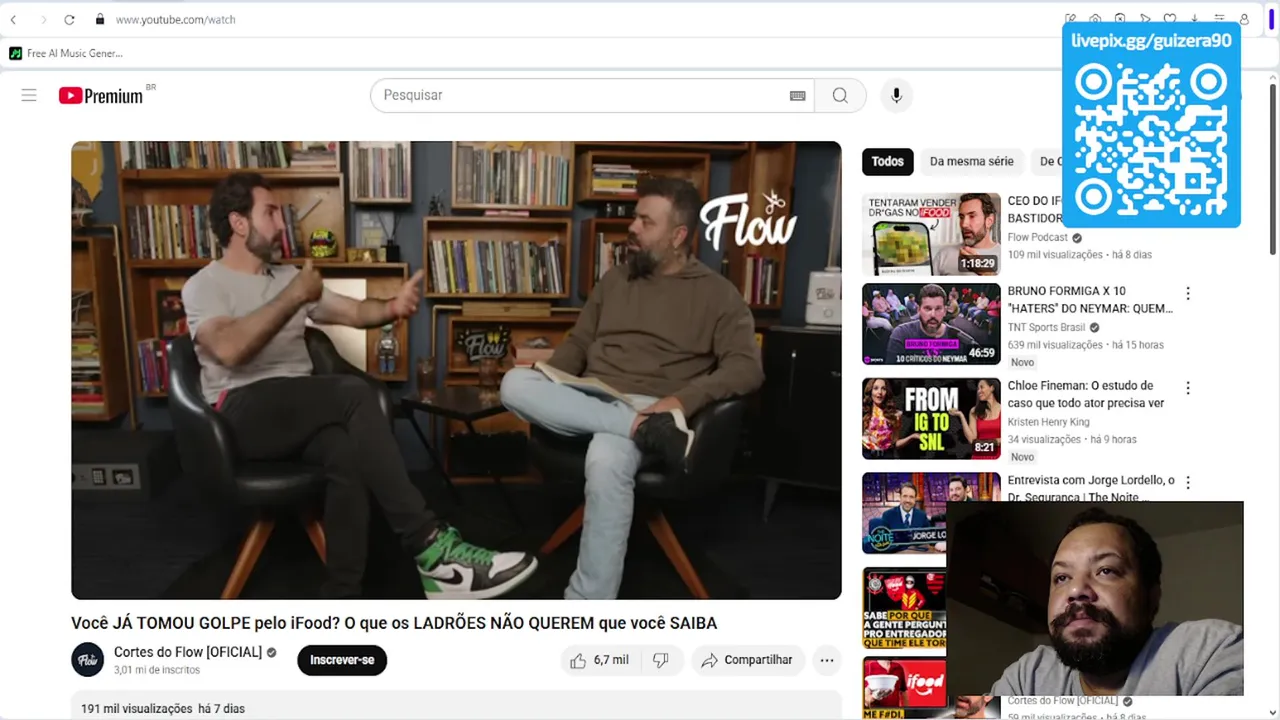Click the site lock icon in address bar
The height and width of the screenshot is (720, 1280).
(x=99, y=19)
